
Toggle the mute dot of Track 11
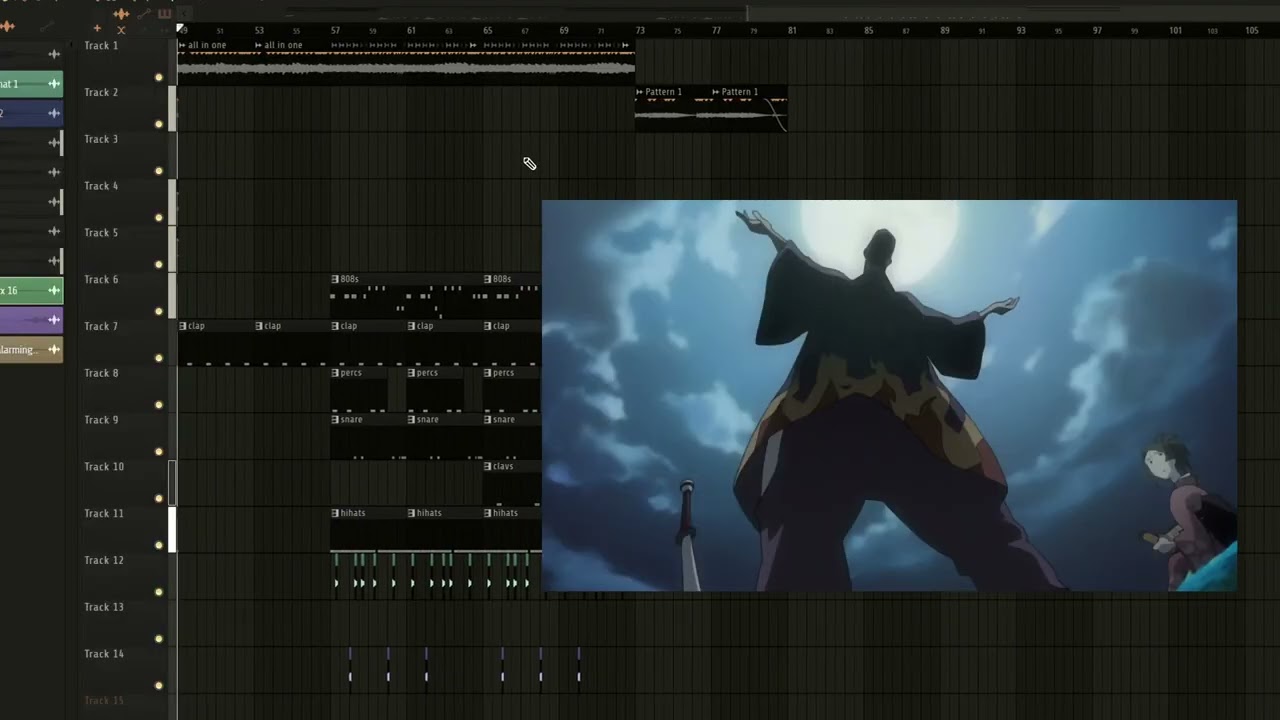click(x=158, y=545)
